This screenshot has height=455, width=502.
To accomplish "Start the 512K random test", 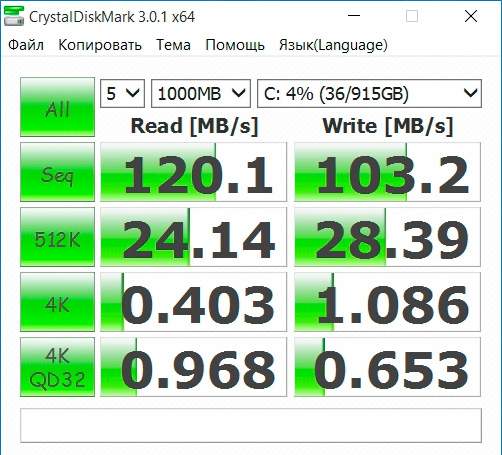I will [57, 237].
